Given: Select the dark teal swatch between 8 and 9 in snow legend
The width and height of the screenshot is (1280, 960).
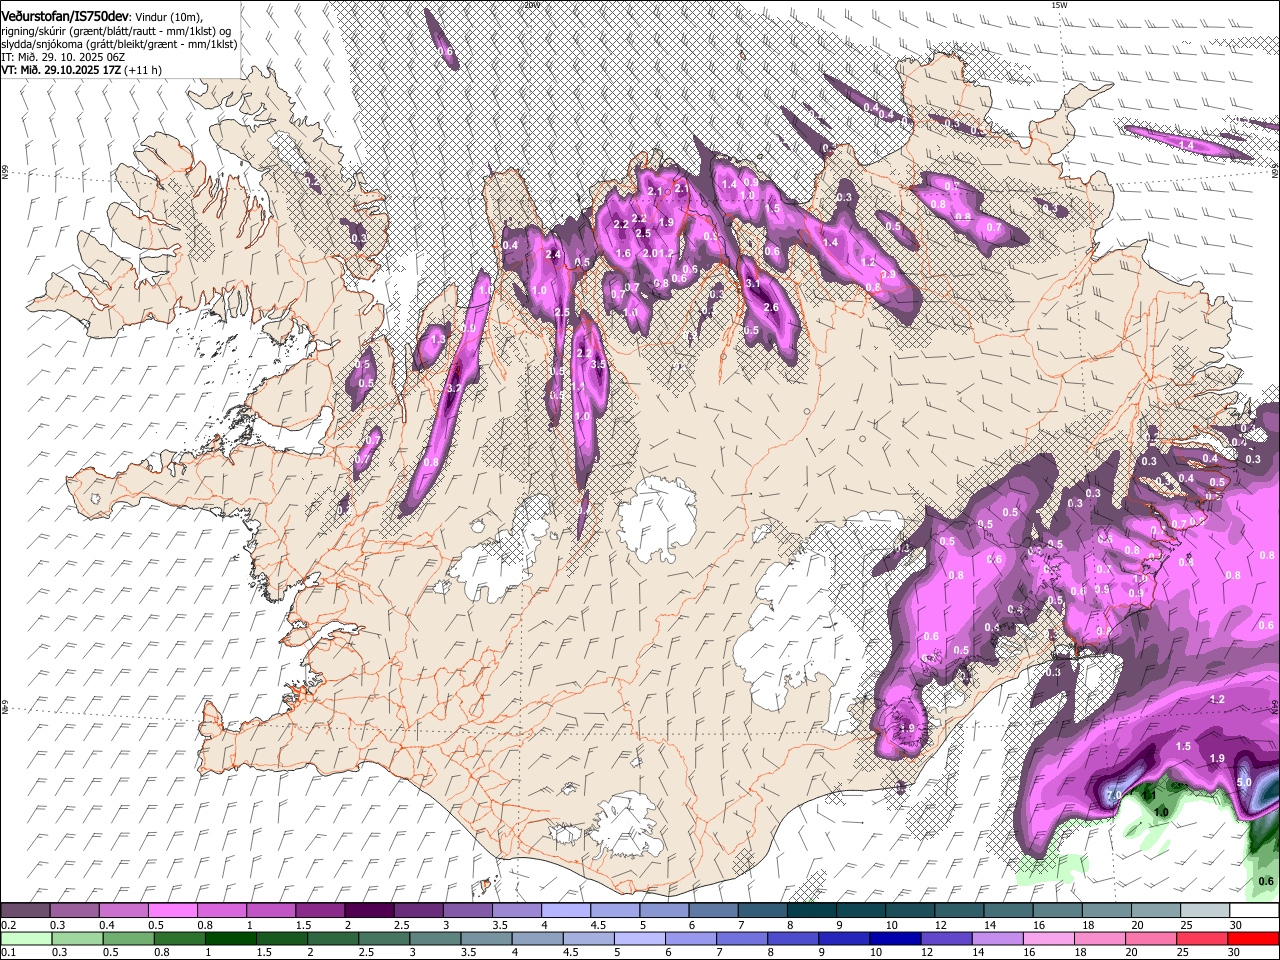Looking at the screenshot, I should (x=812, y=910).
